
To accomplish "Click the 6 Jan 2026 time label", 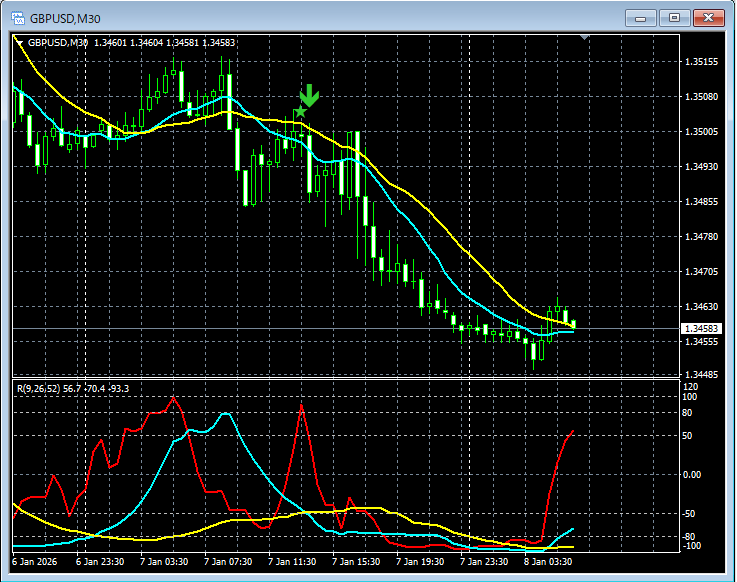I will 34,562.
